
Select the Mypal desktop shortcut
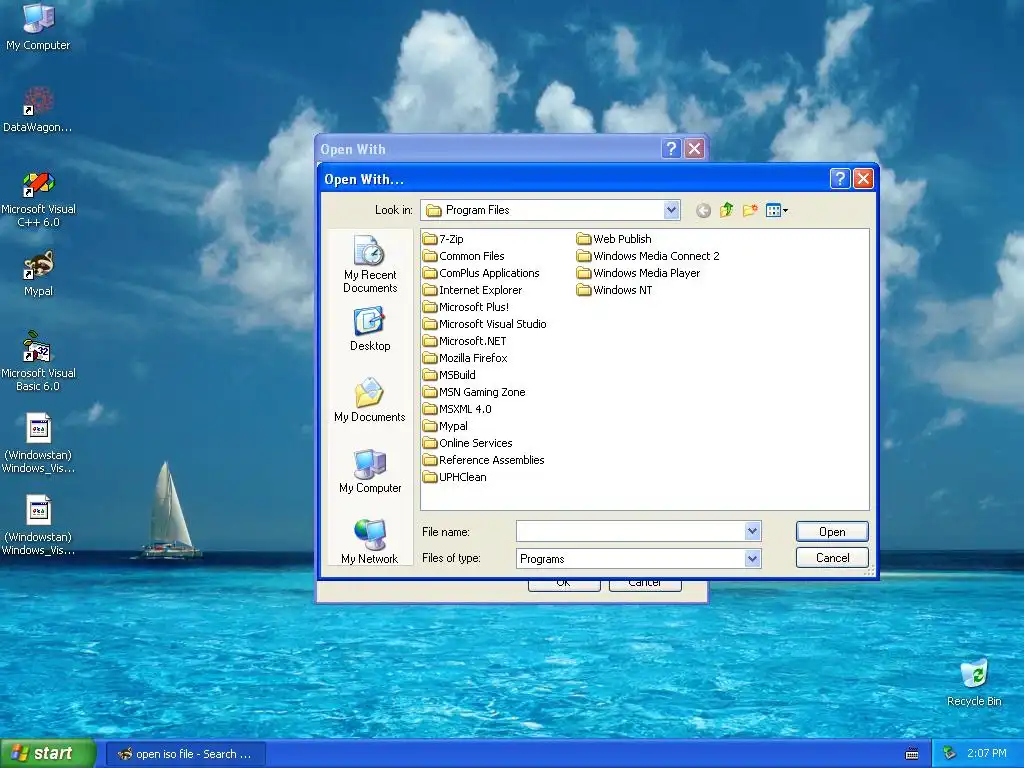click(x=38, y=274)
